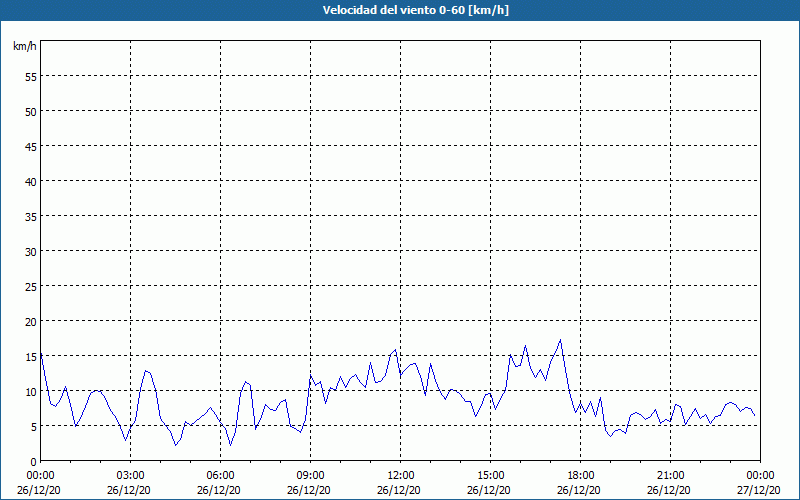Select the 40 y-axis label

pyautogui.click(x=31, y=182)
